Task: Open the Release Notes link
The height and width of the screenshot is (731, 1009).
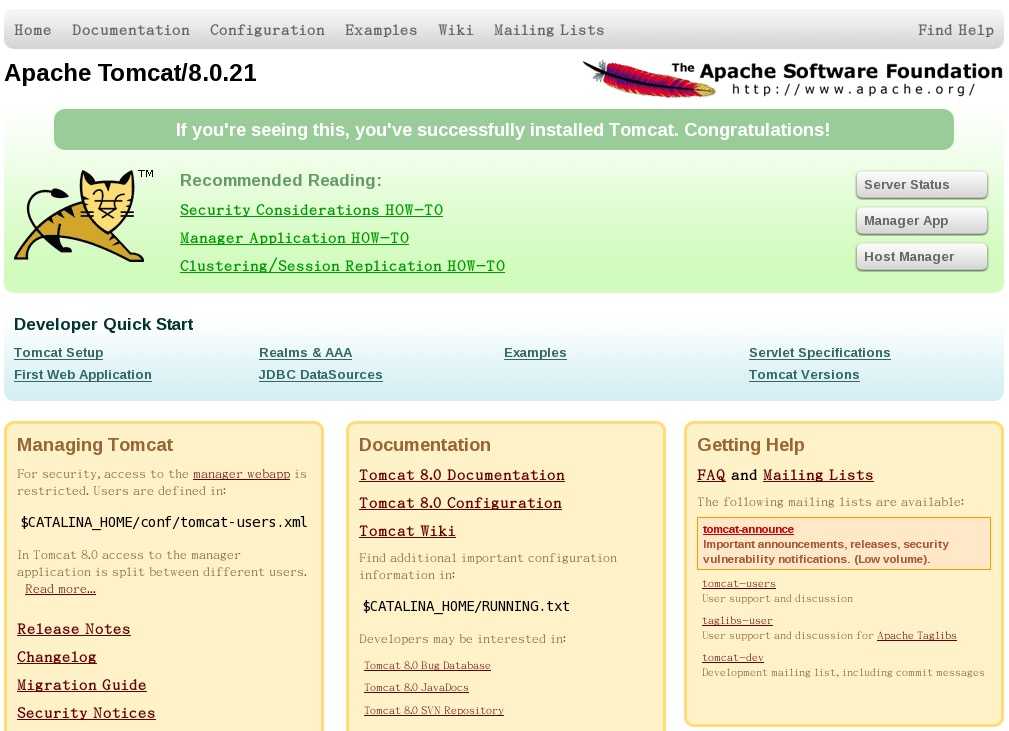Action: click(73, 629)
